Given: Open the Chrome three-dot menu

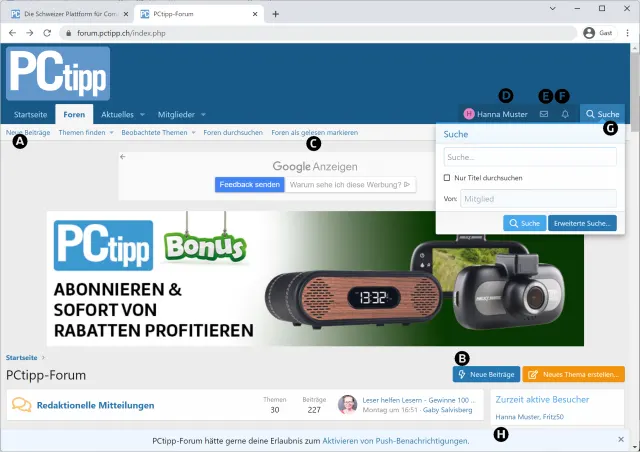Looking at the screenshot, I should [x=627, y=33].
